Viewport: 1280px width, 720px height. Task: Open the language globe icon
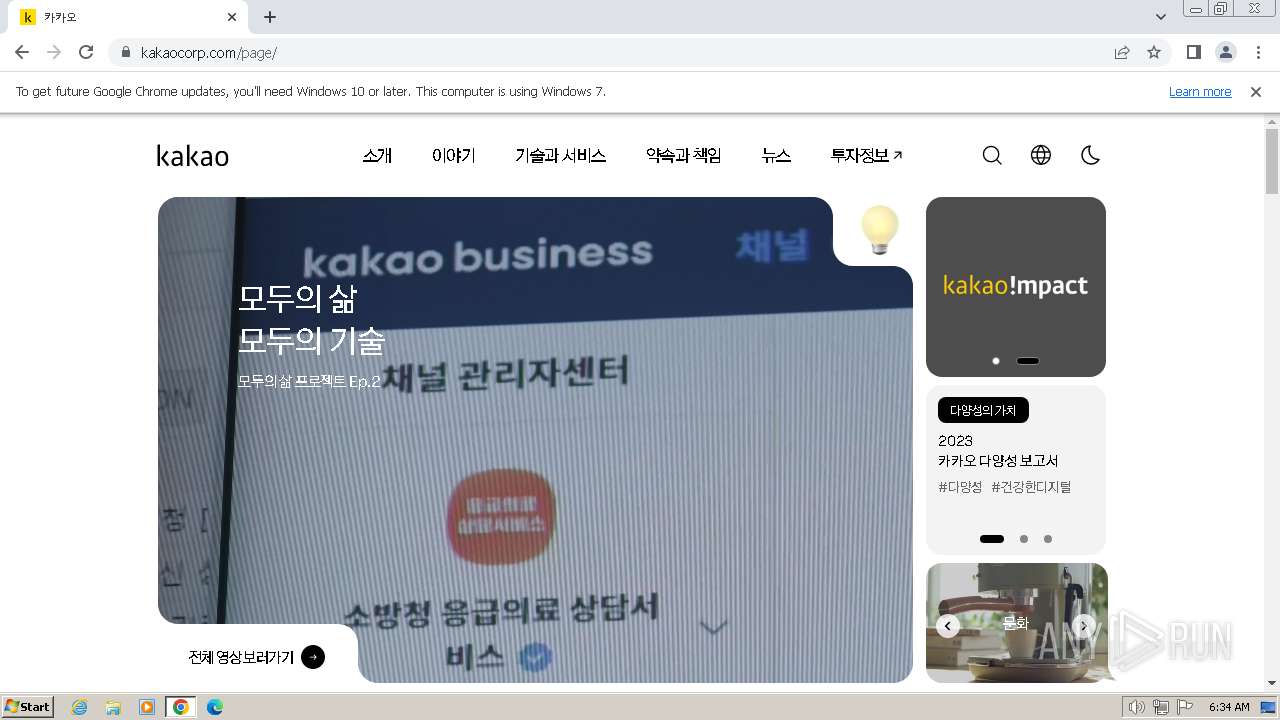[1041, 155]
